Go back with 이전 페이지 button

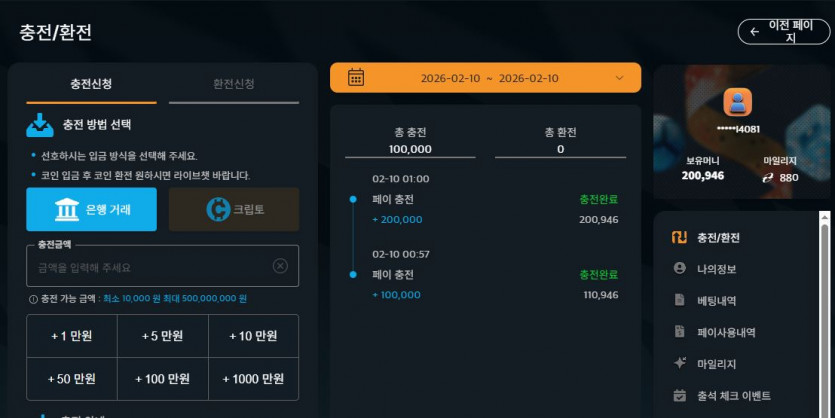tap(783, 32)
